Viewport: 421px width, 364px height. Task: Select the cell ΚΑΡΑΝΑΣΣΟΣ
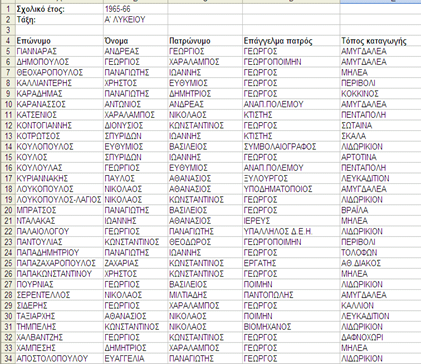[x=59, y=104]
